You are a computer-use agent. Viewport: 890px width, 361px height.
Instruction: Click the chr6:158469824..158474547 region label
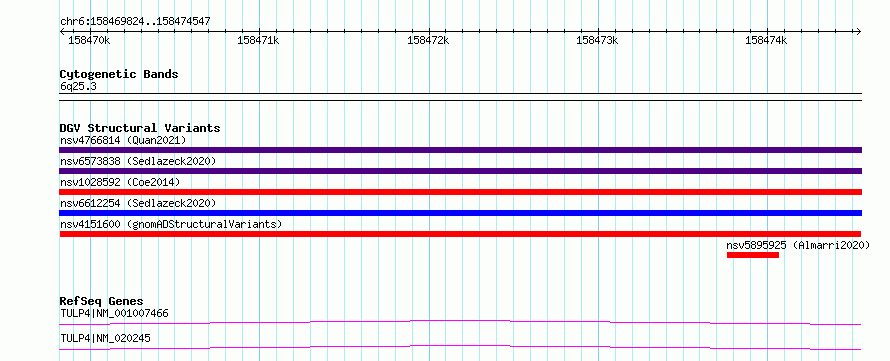coord(135,21)
